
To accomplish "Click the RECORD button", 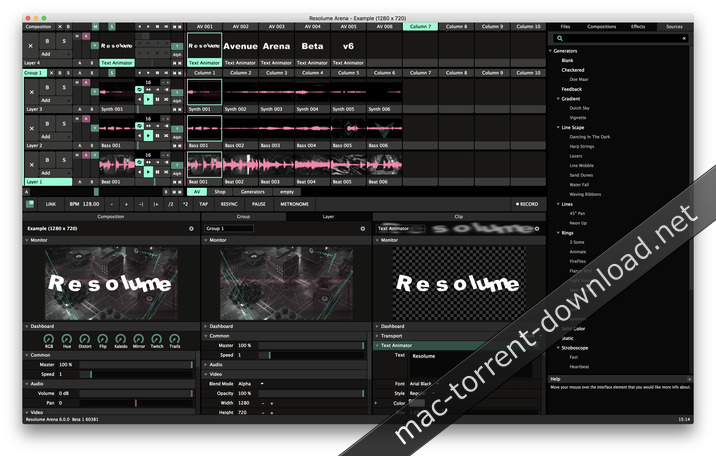I will coord(527,204).
